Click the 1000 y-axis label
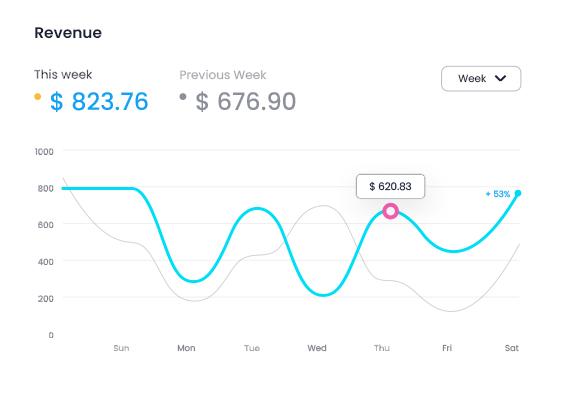This screenshot has height=394, width=565. 44,152
